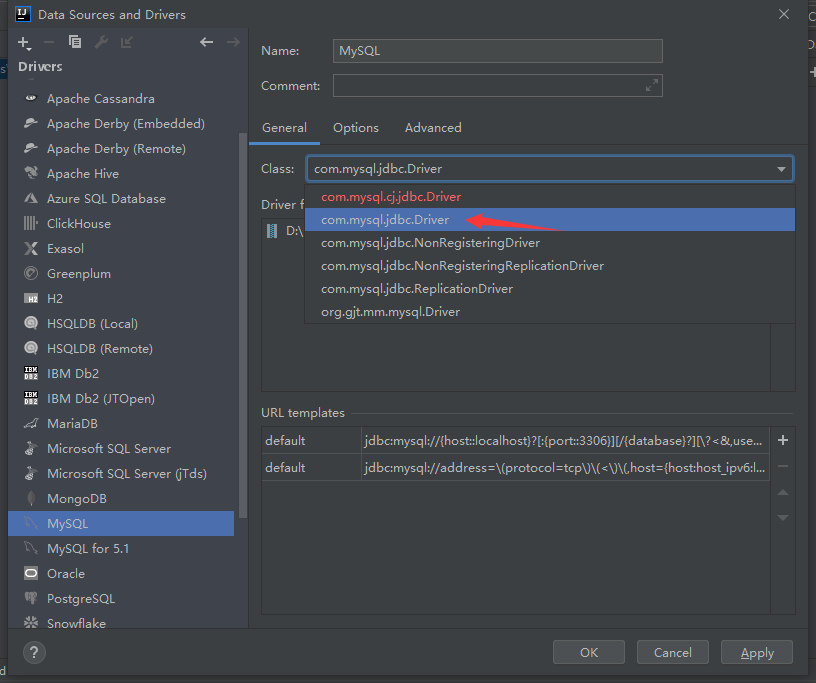Select IBM Db2 driver
The image size is (816, 683).
[x=121, y=373]
